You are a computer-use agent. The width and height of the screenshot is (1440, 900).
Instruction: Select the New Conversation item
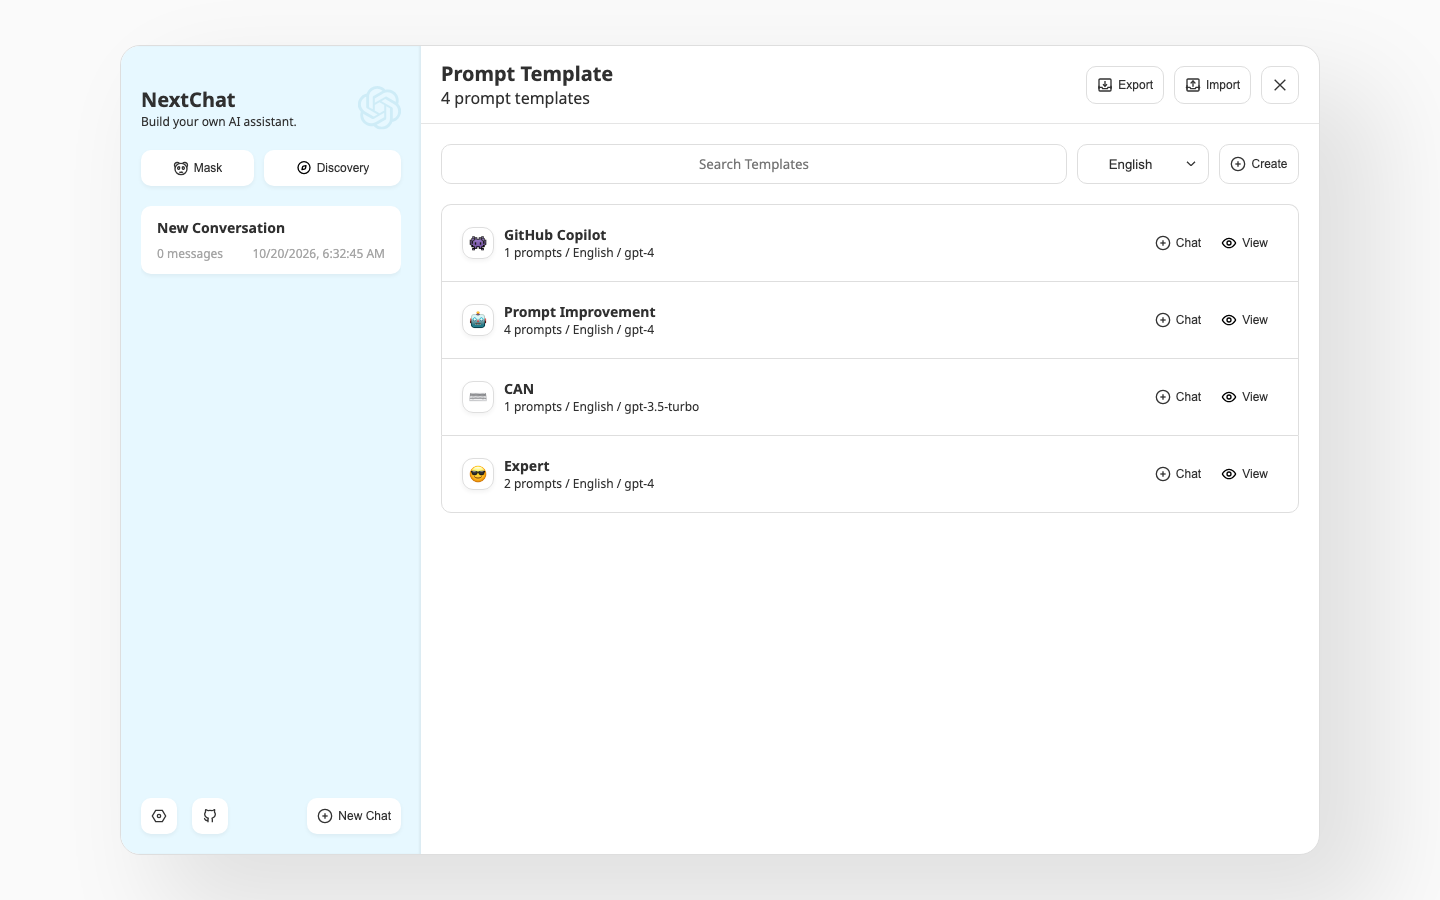271,240
